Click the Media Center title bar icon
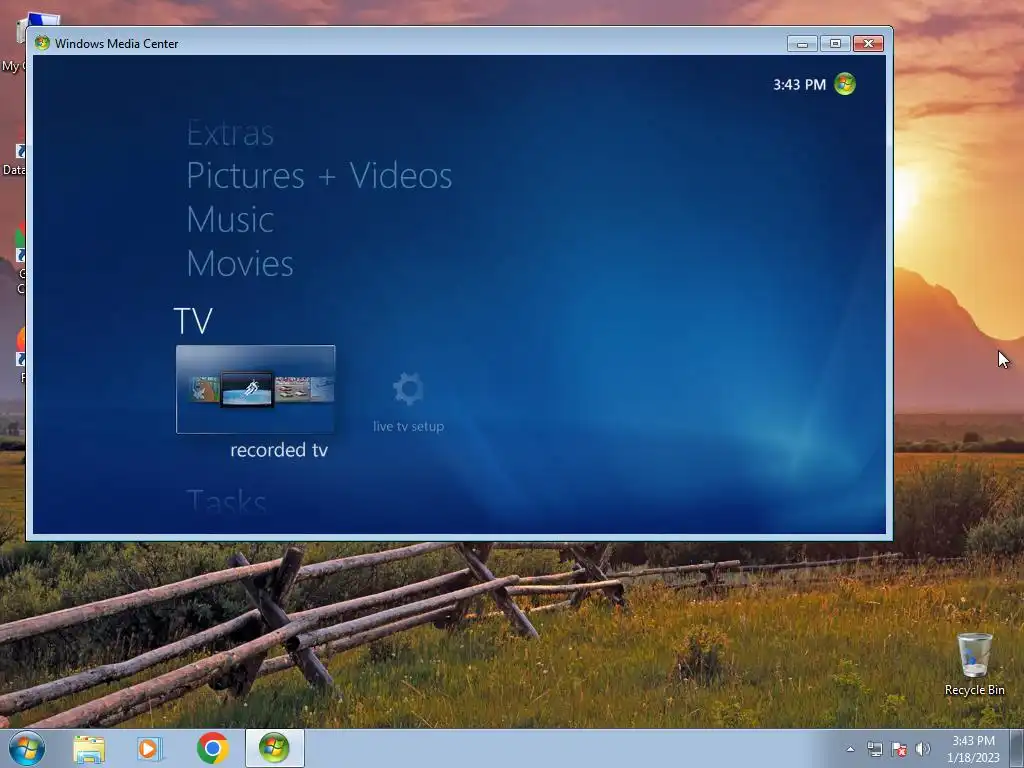Screen dimensions: 1024x768 [42, 43]
